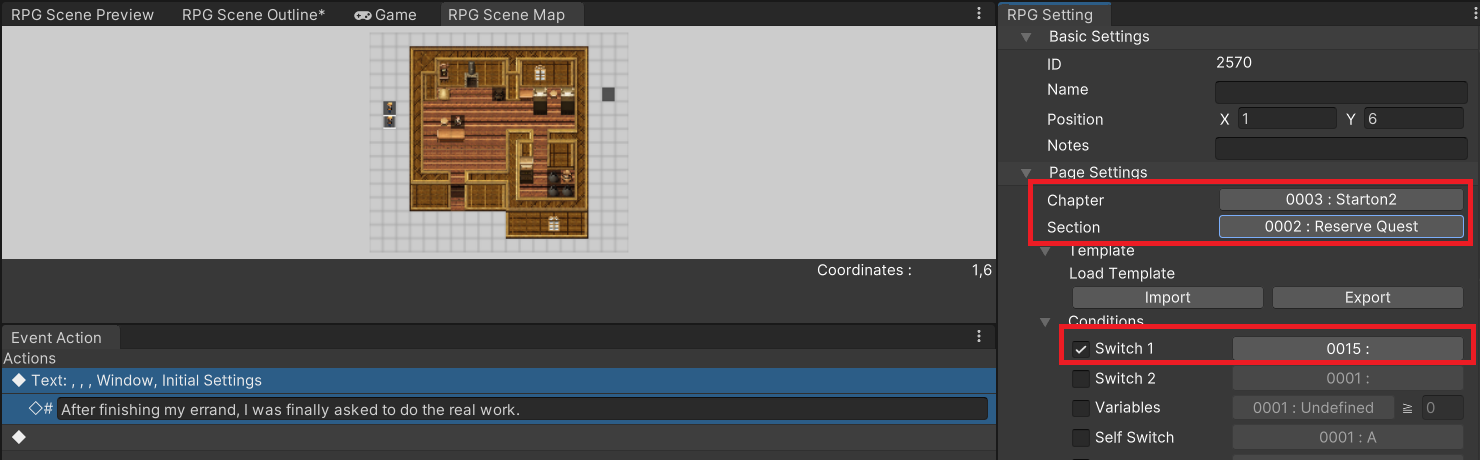Switch to the RPG Scene Preview tab
This screenshot has height=460, width=1480.
click(82, 15)
